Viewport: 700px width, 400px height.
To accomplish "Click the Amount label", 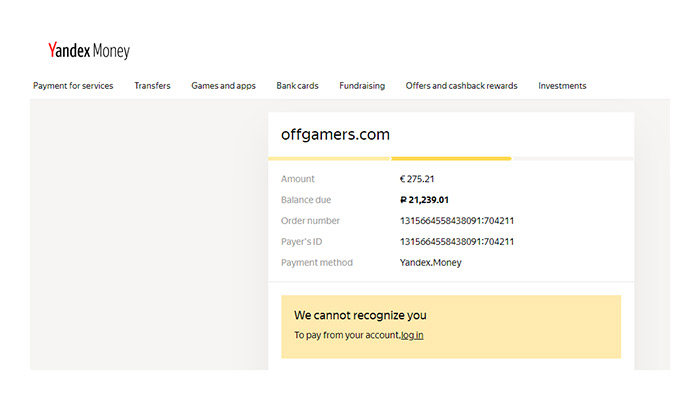I will pyautogui.click(x=298, y=179).
